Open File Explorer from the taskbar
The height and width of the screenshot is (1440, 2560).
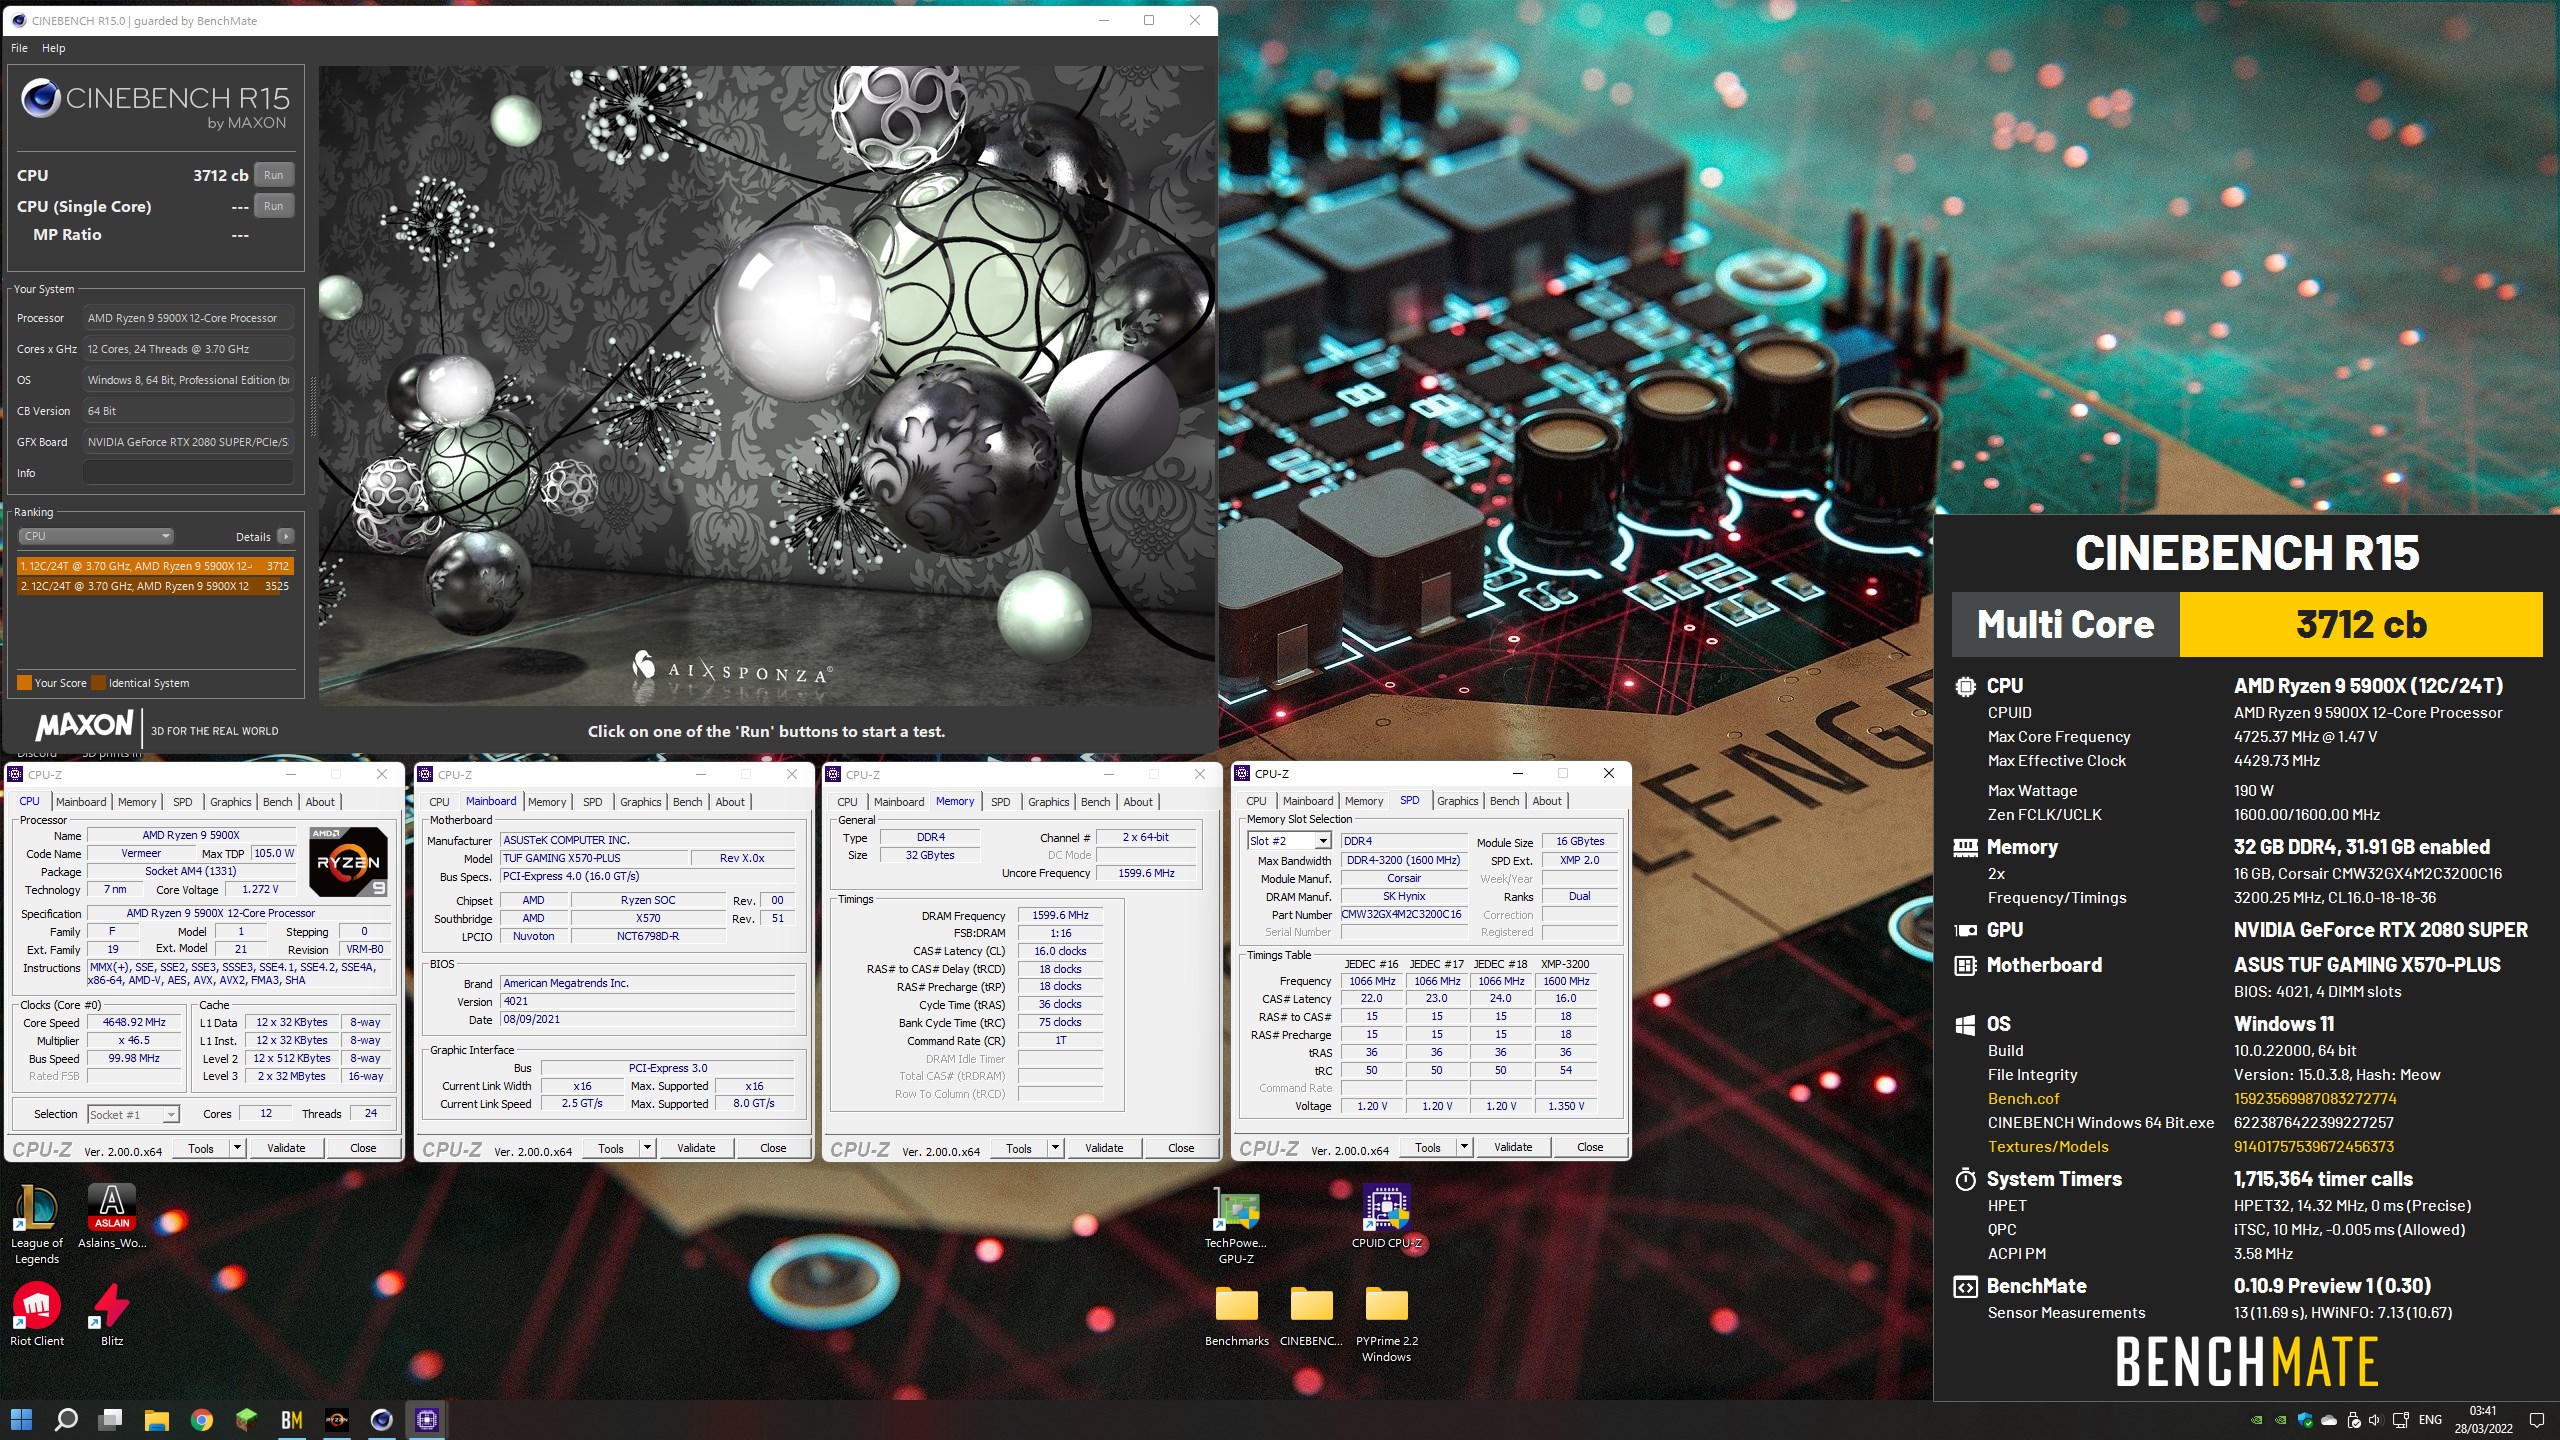(x=156, y=1419)
